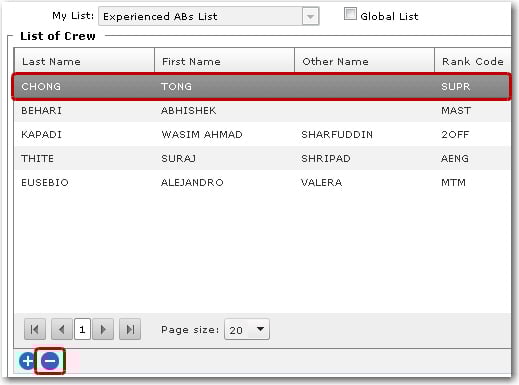Viewport: 519px width, 385px height.
Task: Go to next page of crew list
Action: point(103,329)
